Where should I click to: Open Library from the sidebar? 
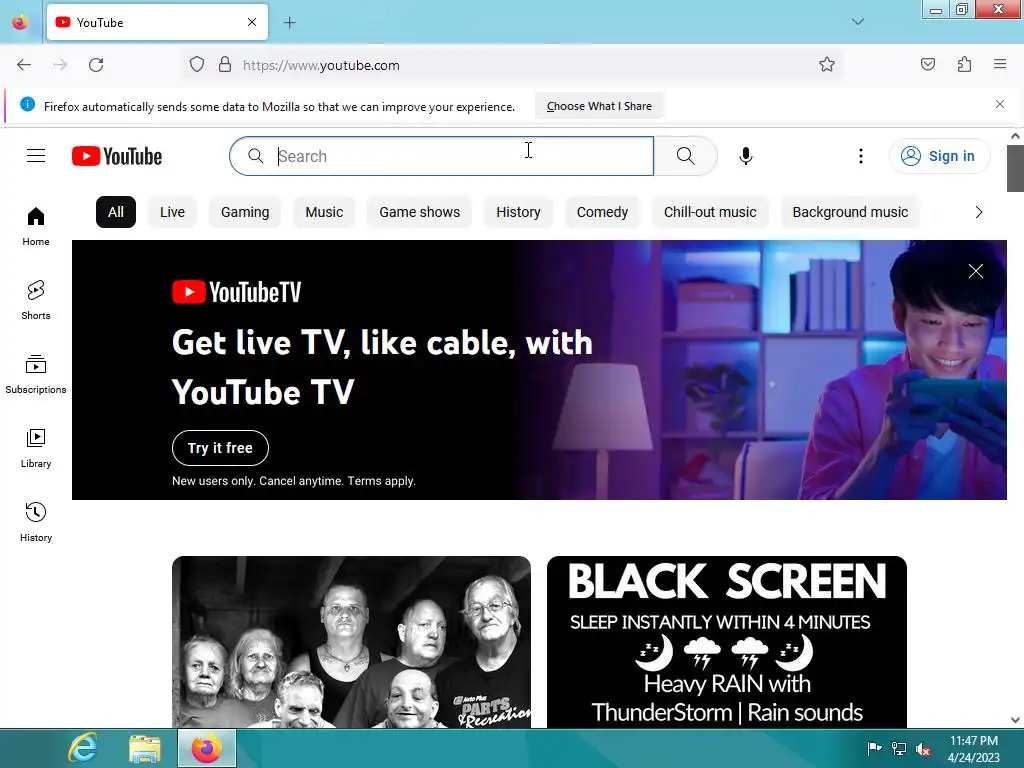tap(36, 448)
